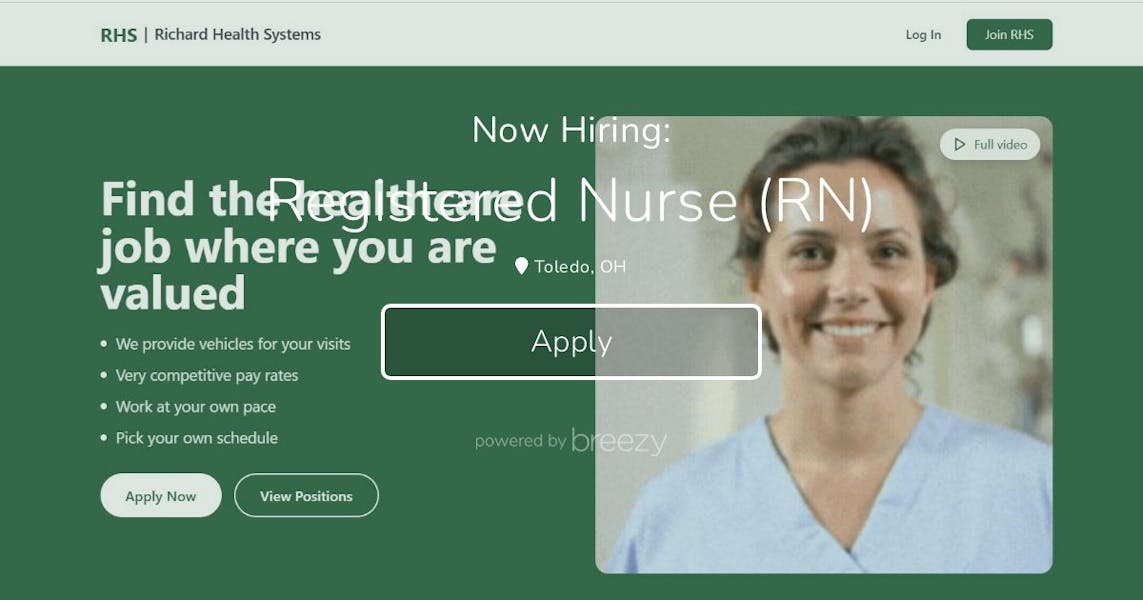Viewport: 1143px width, 600px height.
Task: Click the nurse video thumbnail
Action: click(824, 345)
